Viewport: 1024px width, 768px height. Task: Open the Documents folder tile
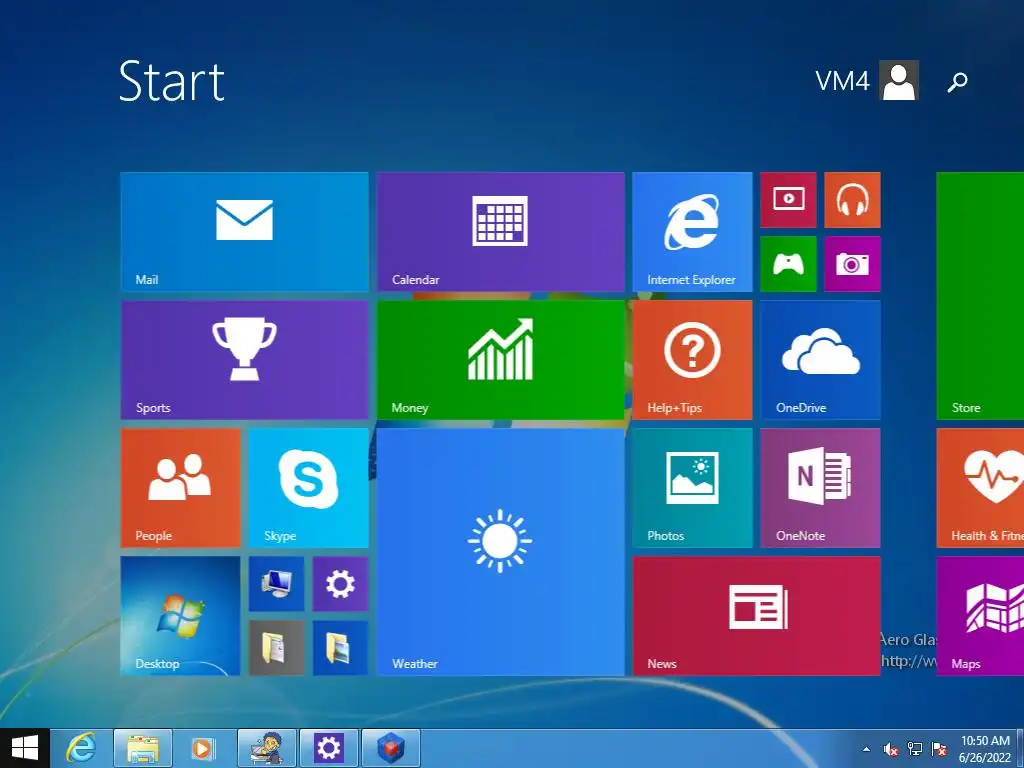[x=276, y=648]
